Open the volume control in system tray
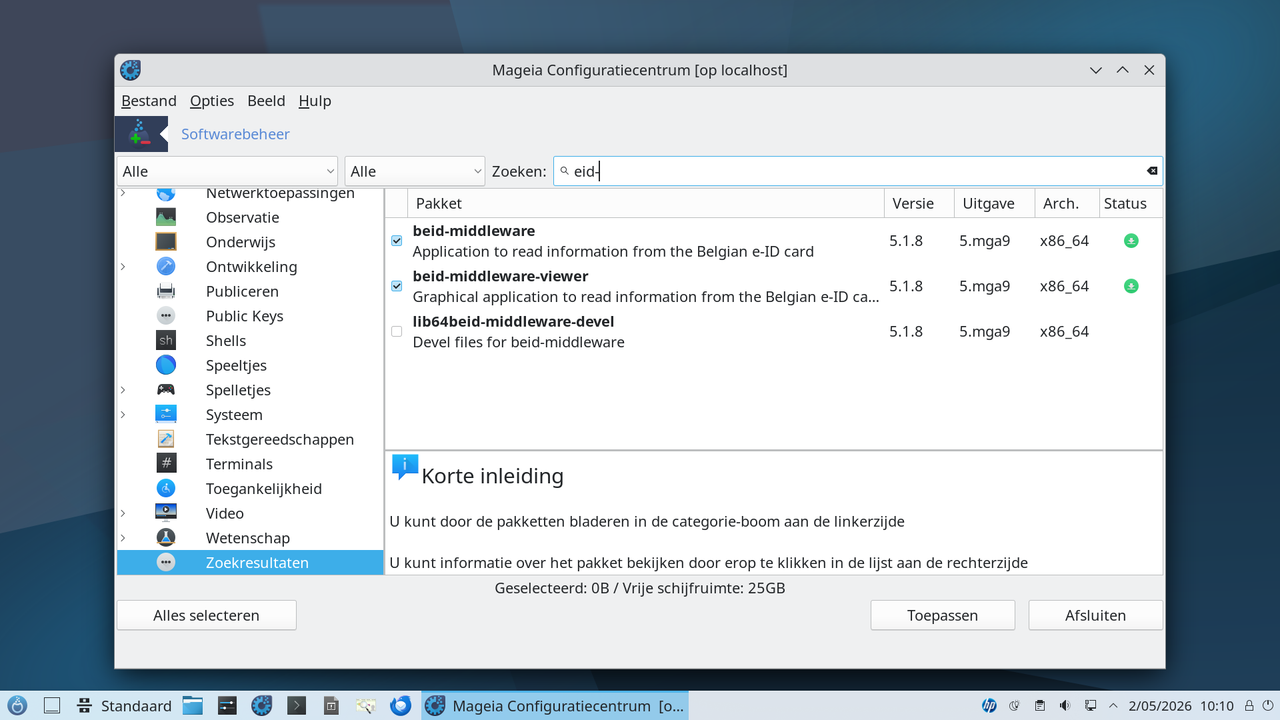This screenshot has width=1280, height=720. click(x=1065, y=706)
